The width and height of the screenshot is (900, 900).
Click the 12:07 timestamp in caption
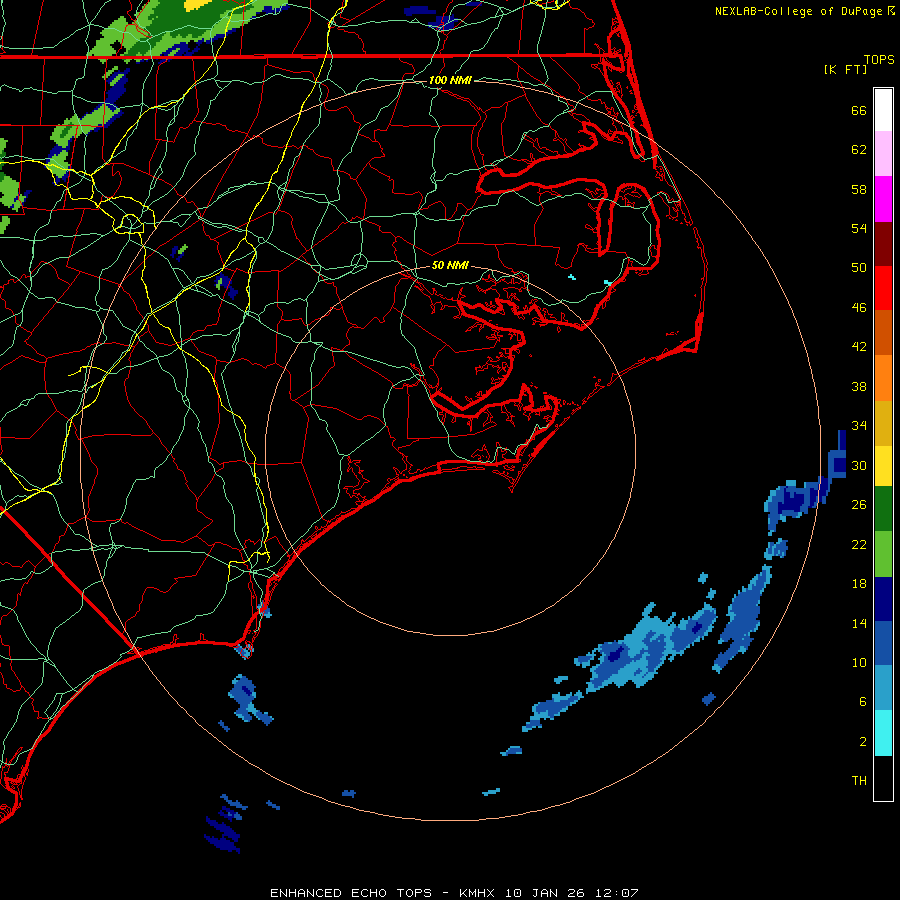(x=615, y=893)
